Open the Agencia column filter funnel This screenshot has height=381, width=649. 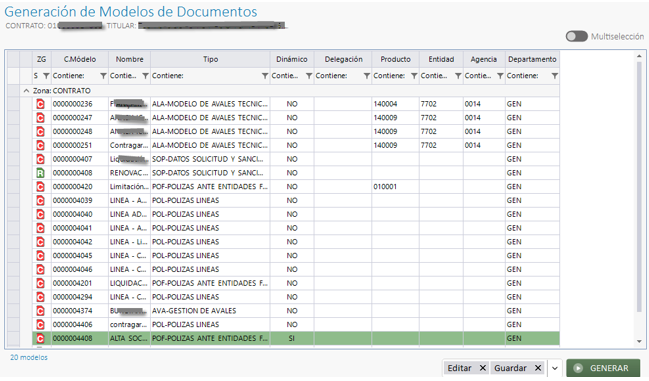500,76
